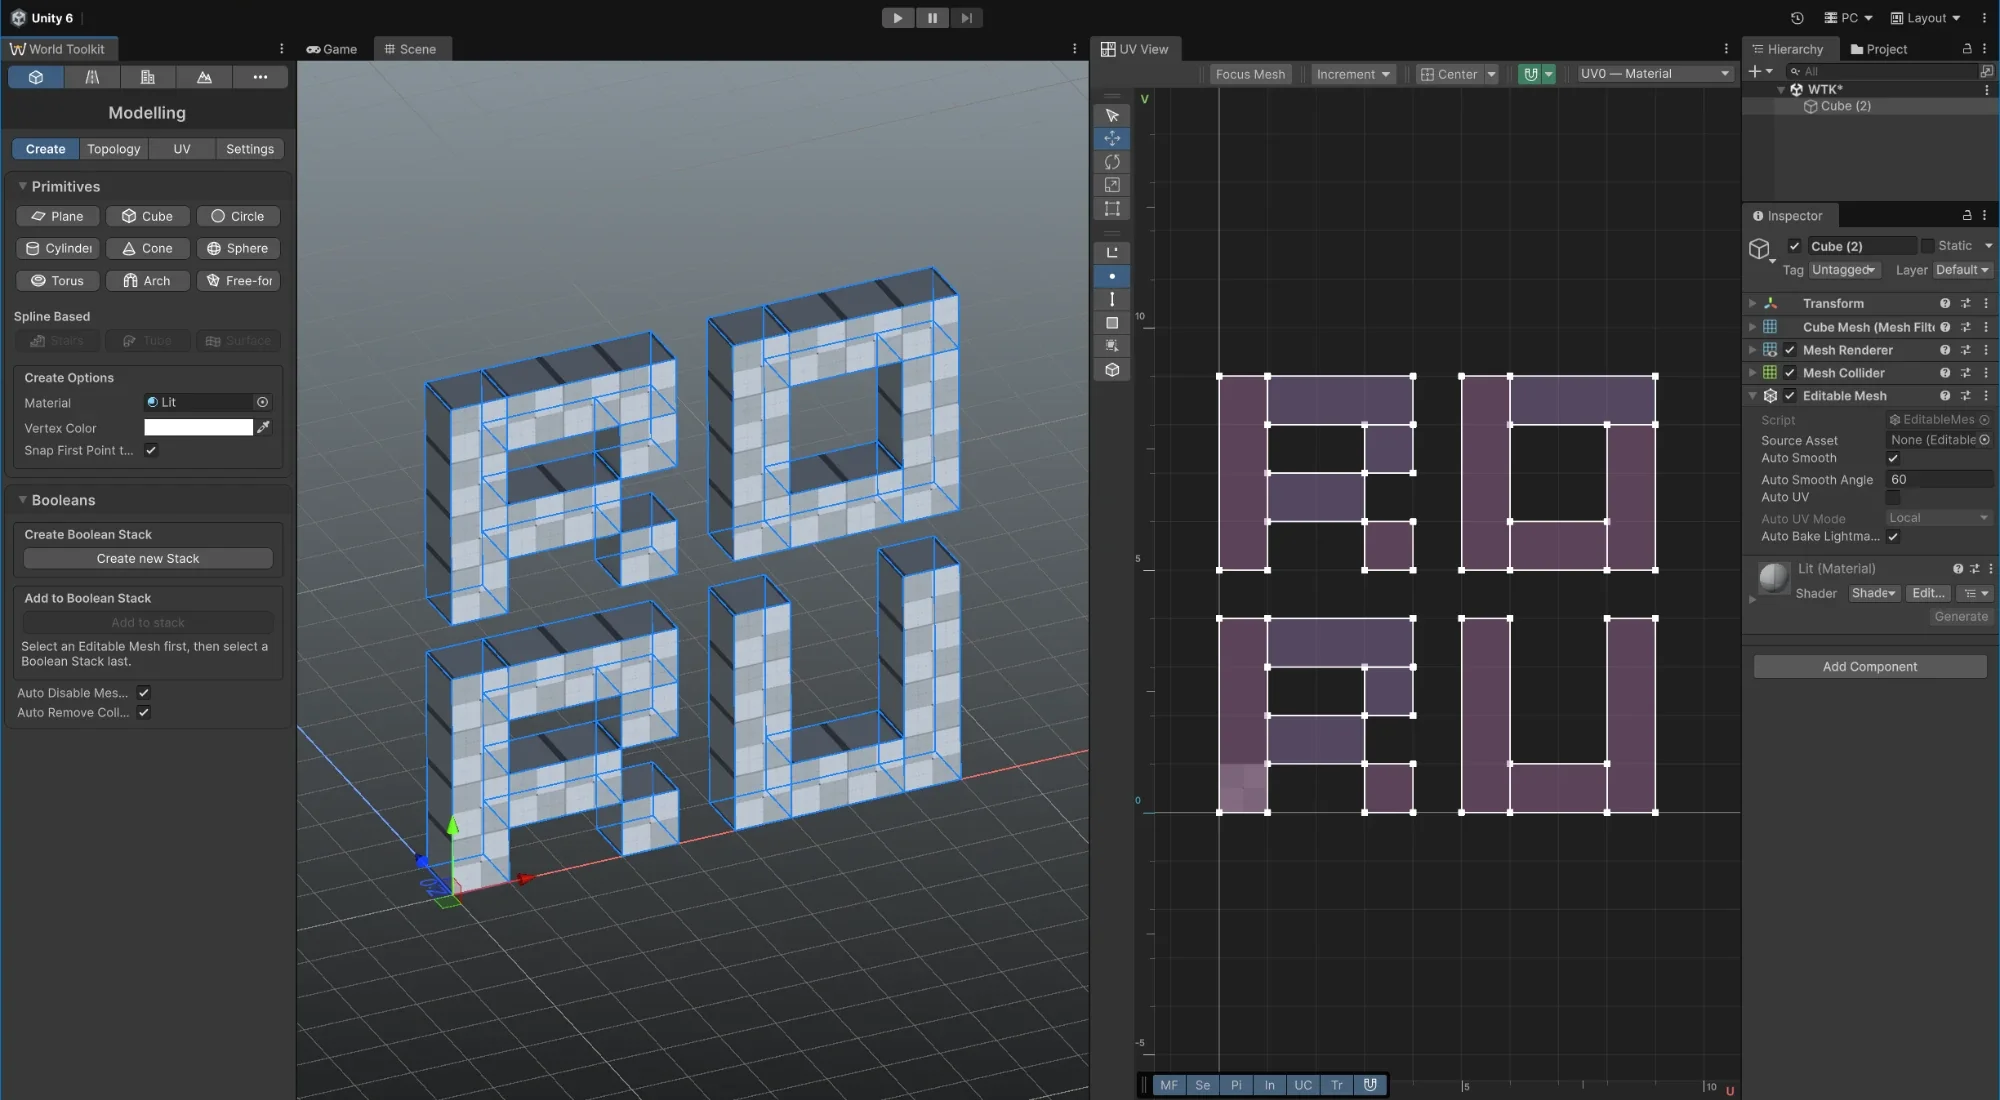Open the Increment snapping dropdown
The height and width of the screenshot is (1100, 2000).
[1353, 74]
